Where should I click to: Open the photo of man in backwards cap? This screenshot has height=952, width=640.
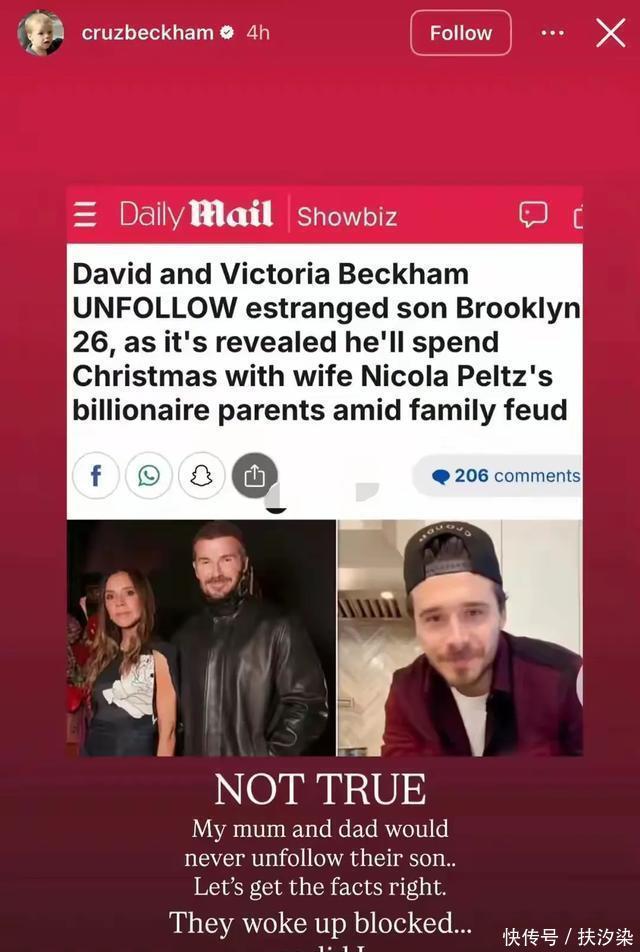[x=460, y=638]
